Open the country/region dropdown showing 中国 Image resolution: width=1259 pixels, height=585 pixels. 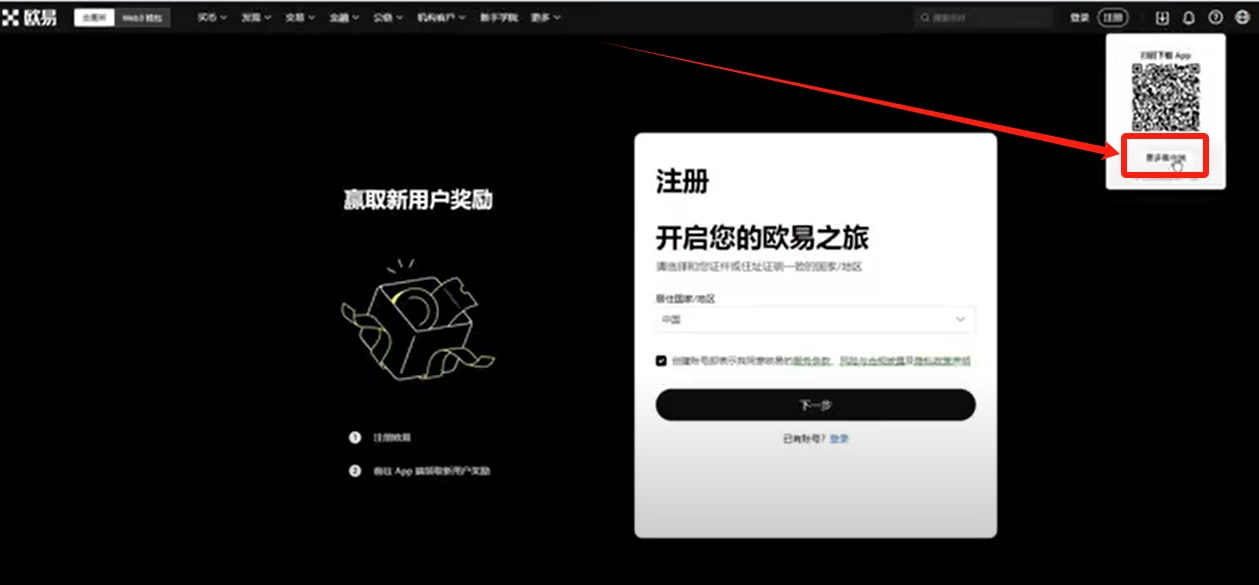tap(815, 319)
